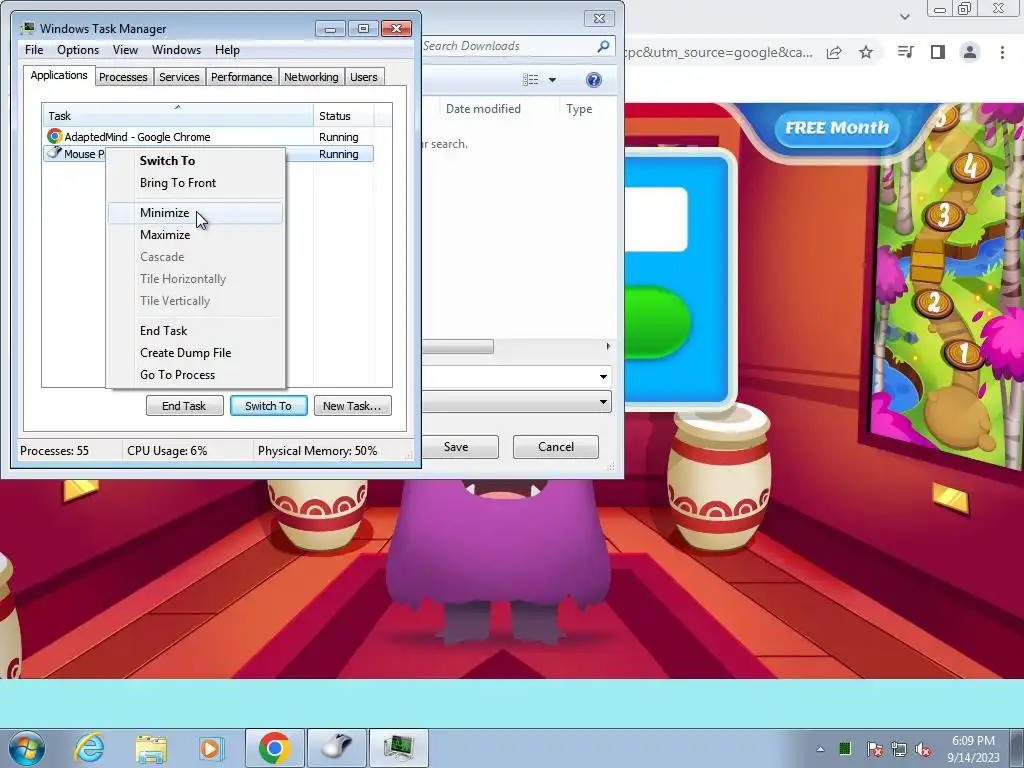Click the New Task... button
Image resolution: width=1024 pixels, height=768 pixels.
coord(352,406)
